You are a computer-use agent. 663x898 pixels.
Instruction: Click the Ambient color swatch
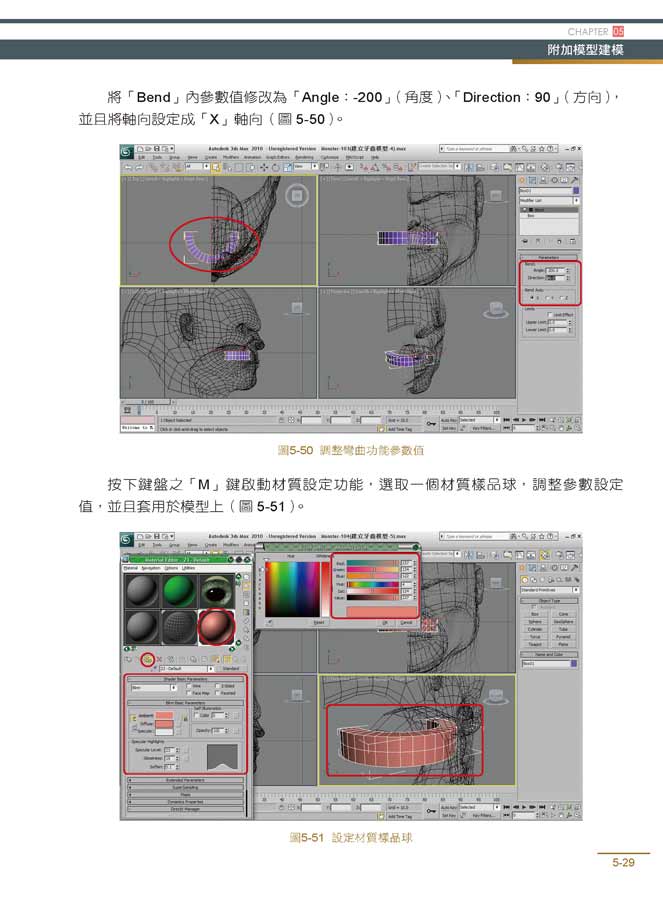click(x=164, y=715)
